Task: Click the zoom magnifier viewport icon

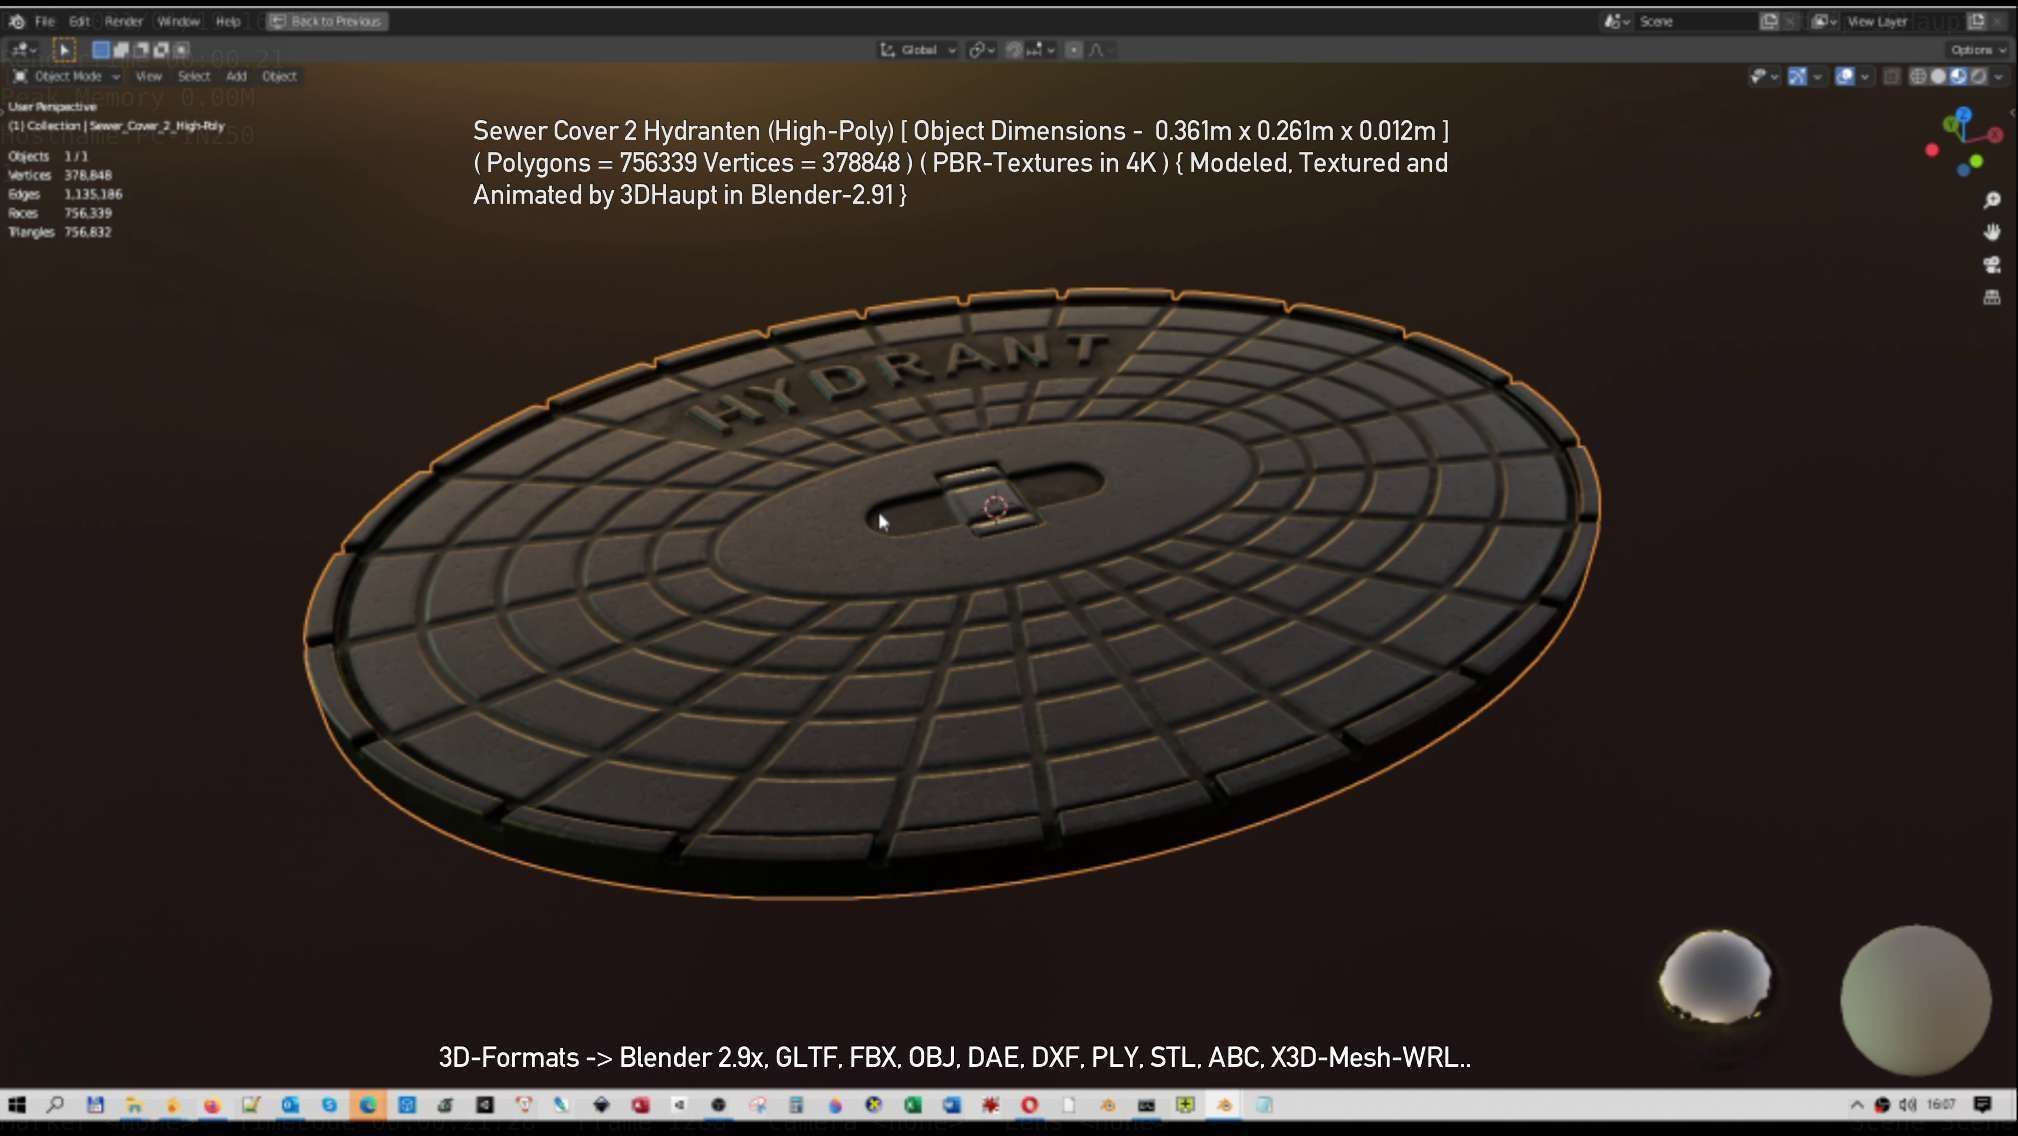Action: click(1992, 200)
